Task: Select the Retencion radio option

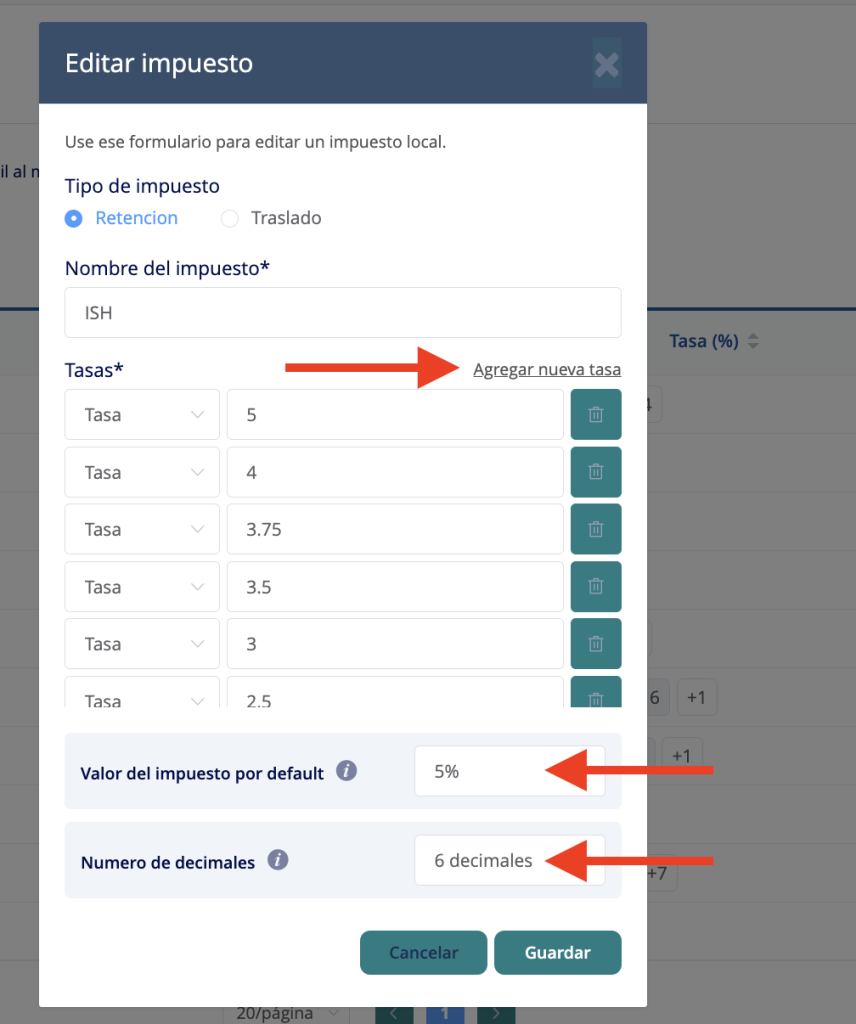Action: 74,218
